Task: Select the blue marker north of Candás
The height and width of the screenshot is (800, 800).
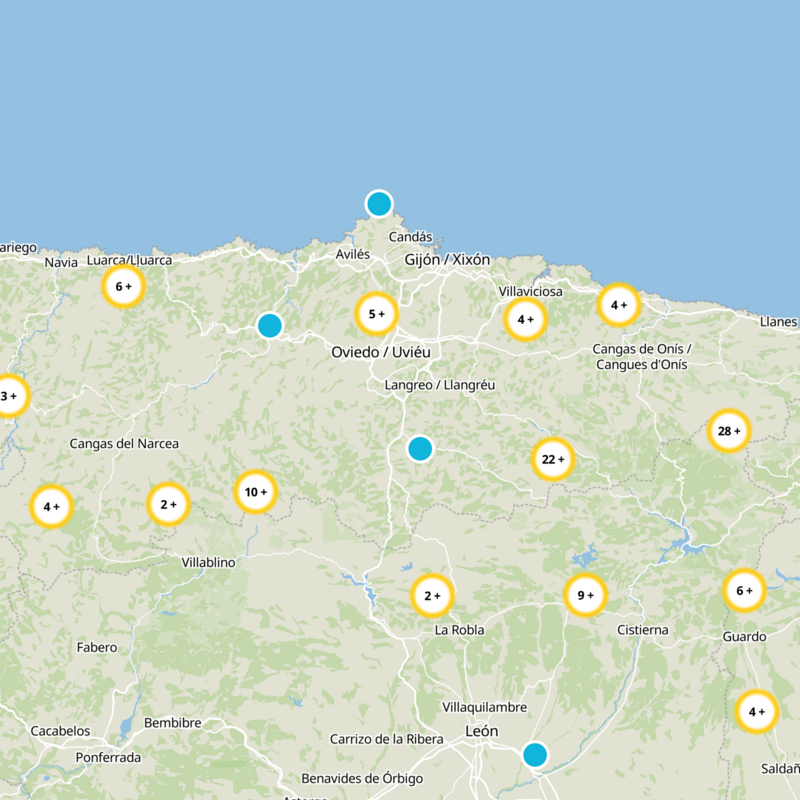Action: 379,204
